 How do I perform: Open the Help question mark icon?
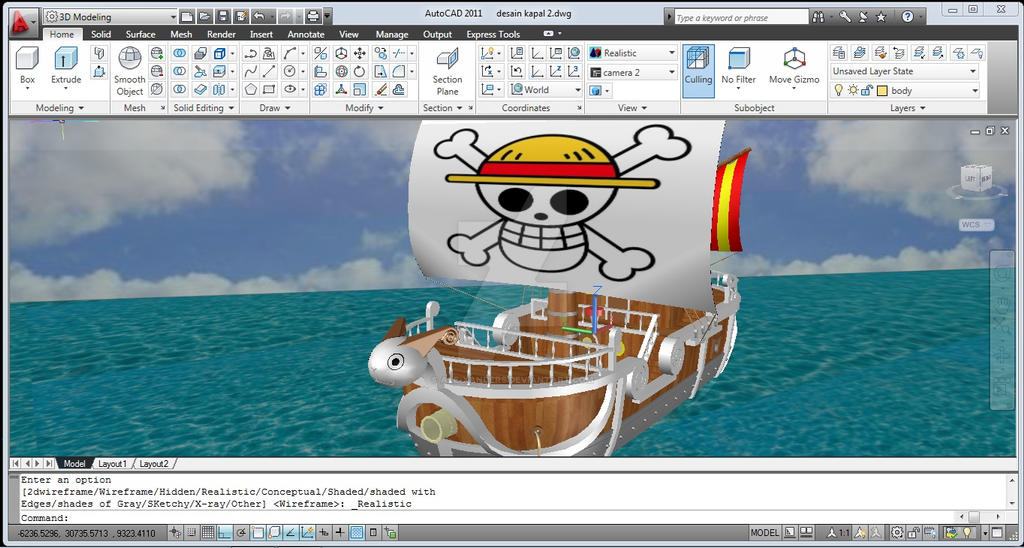coord(908,18)
